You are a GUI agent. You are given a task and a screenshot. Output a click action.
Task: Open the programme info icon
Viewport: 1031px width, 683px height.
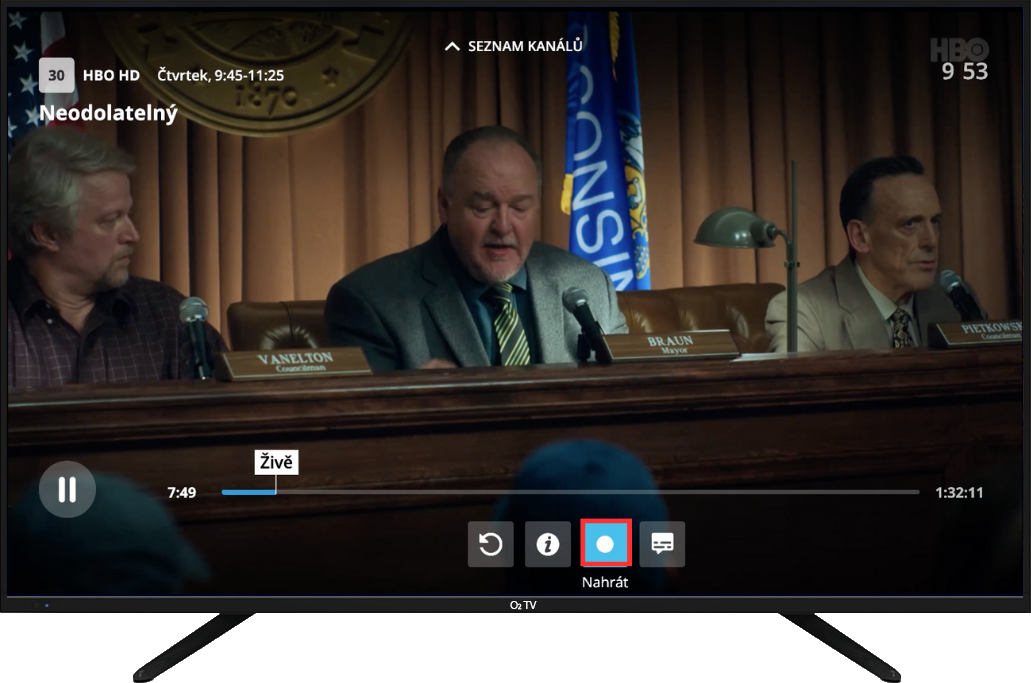click(547, 544)
